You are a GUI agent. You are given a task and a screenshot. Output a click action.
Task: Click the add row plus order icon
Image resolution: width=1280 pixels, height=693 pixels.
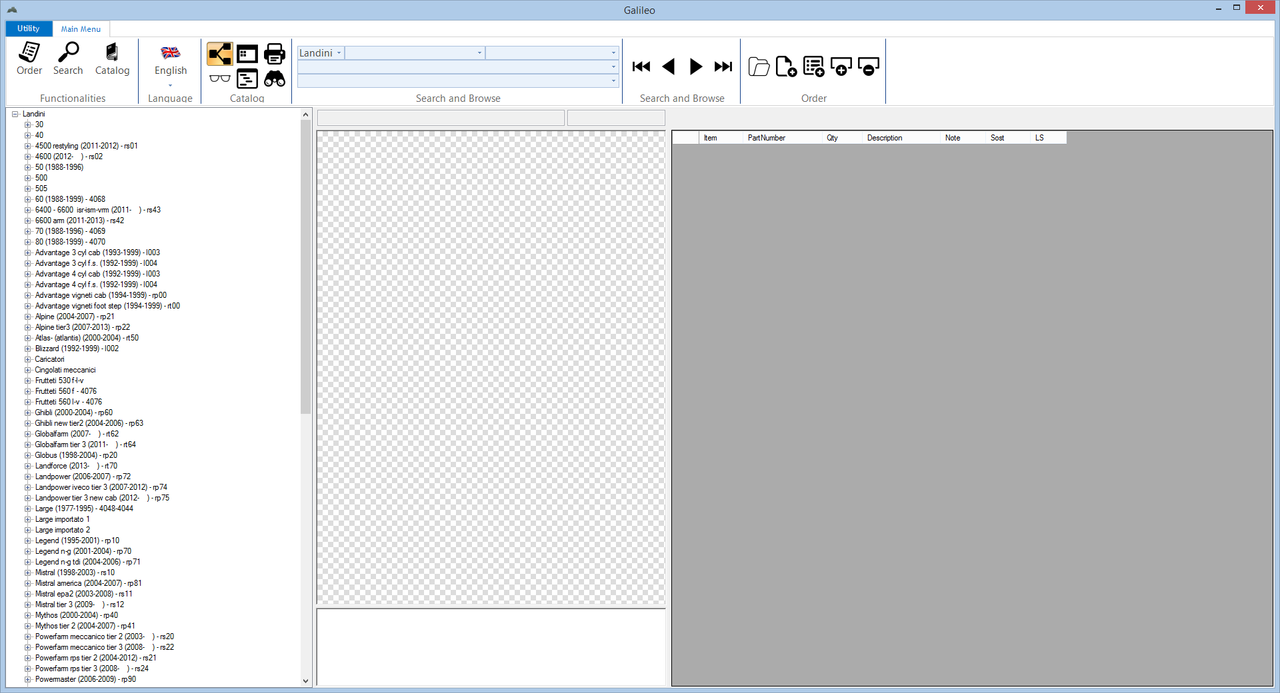coord(841,67)
